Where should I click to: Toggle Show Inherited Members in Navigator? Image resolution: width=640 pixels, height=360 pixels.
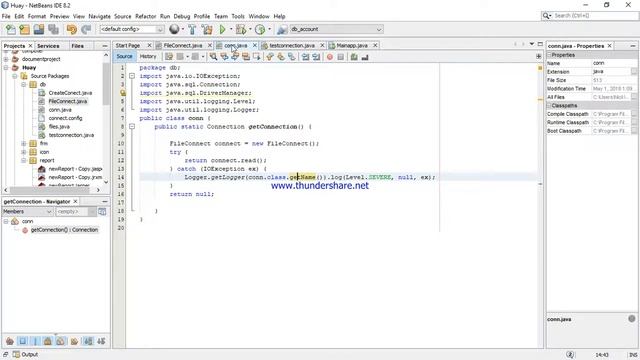(x=10, y=341)
